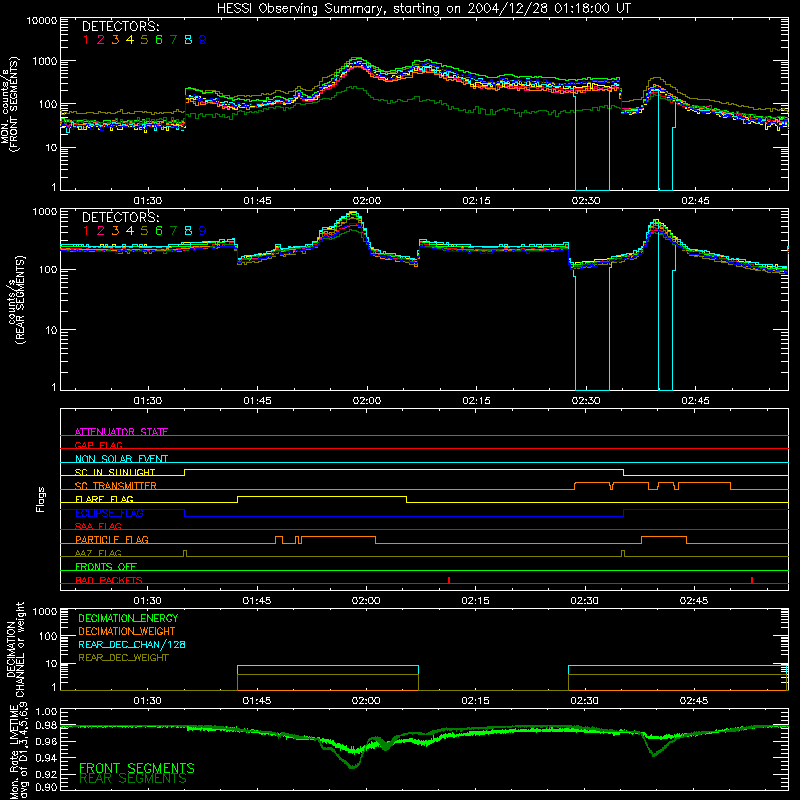This screenshot has height=800, width=800.
Task: Click 01:45 time label under flags panel
Action: coord(257,601)
